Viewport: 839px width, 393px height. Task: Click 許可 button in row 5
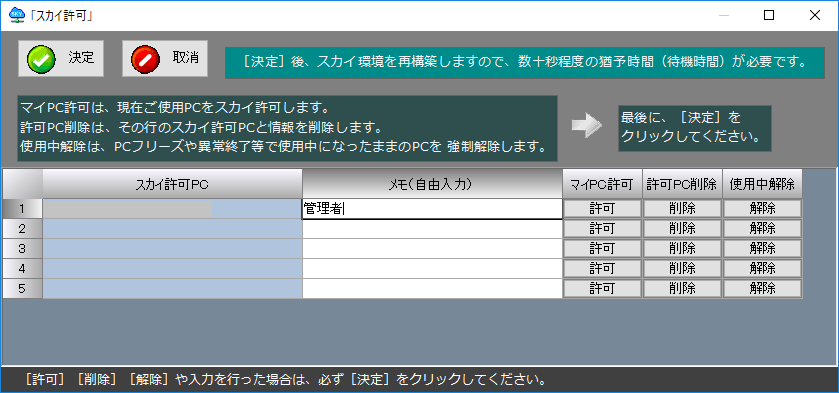point(602,288)
